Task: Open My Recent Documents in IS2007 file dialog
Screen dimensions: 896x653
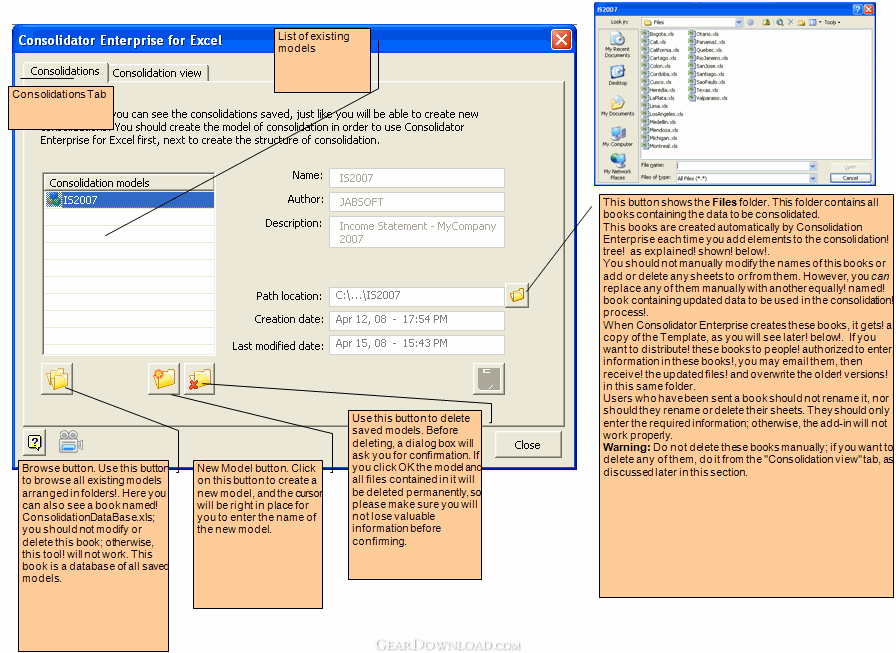Action: point(617,43)
